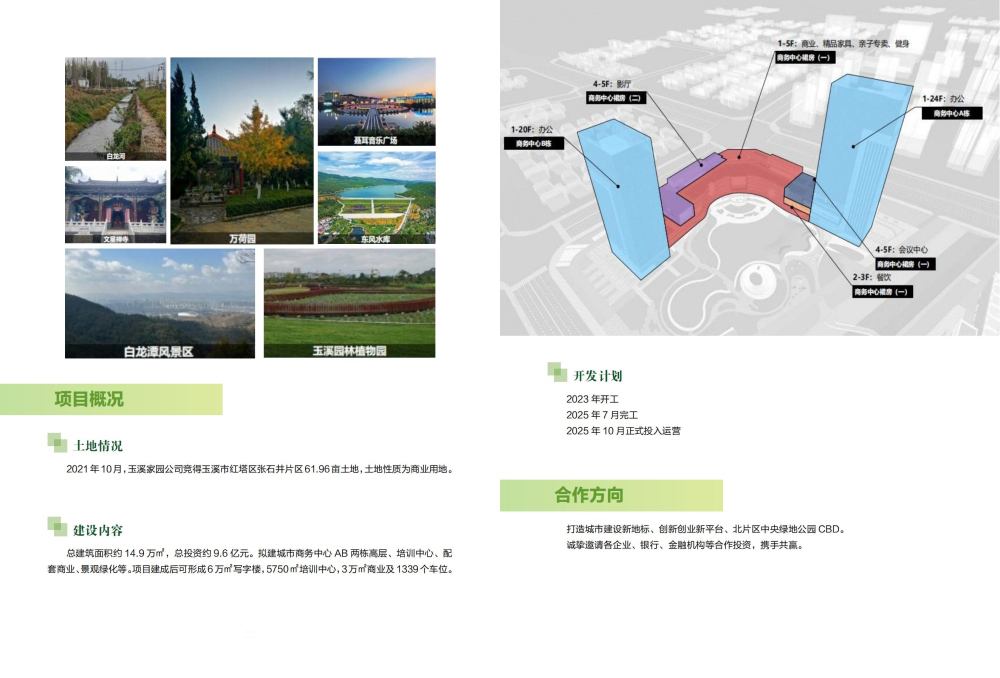1000x678 pixels.
Task: Open the 聂耳音乐广场 night photo
Action: [x=376, y=102]
